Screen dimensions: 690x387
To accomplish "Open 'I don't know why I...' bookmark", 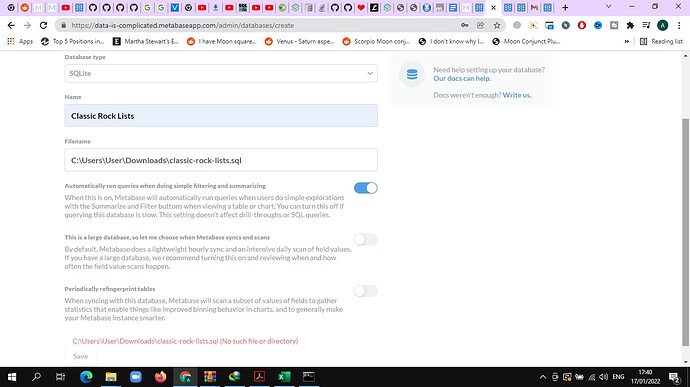I will [451, 41].
